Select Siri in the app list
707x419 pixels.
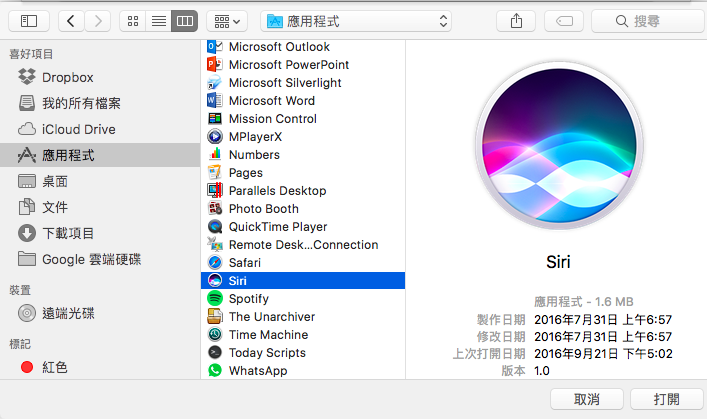click(303, 281)
